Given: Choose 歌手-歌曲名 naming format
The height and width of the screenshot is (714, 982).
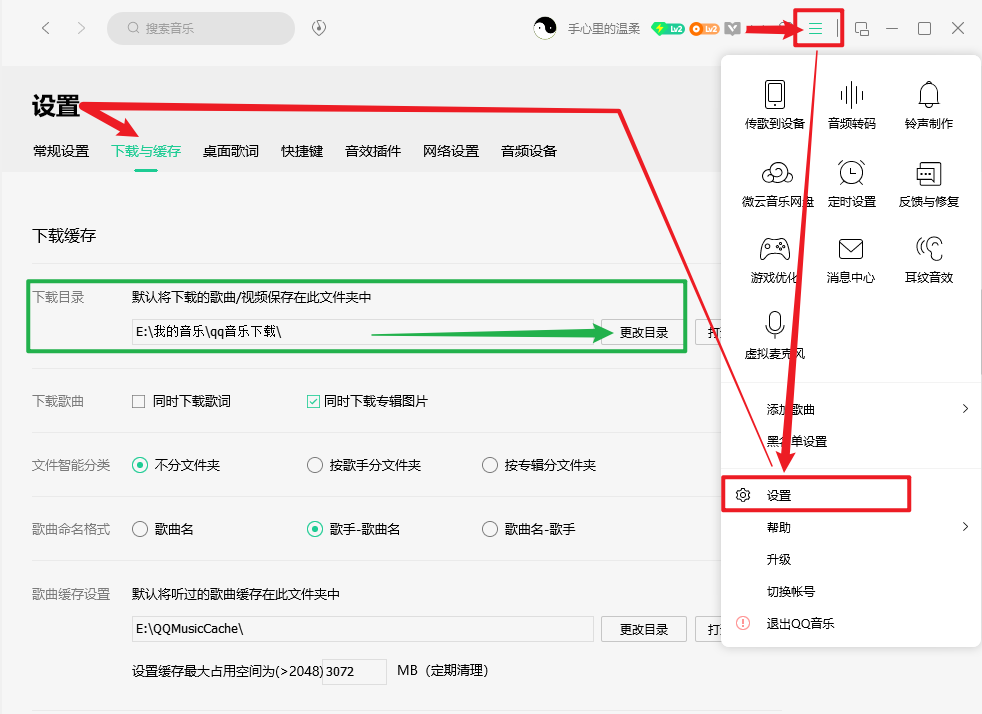Looking at the screenshot, I should 314,529.
